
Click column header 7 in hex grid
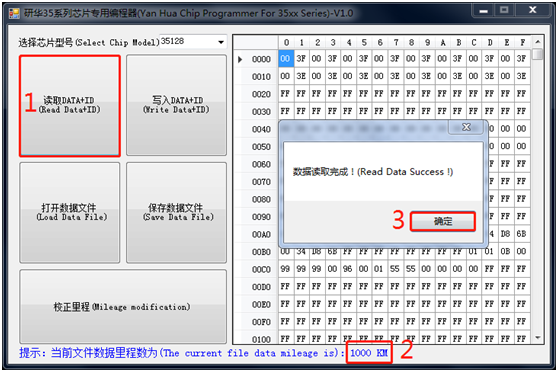click(x=395, y=43)
